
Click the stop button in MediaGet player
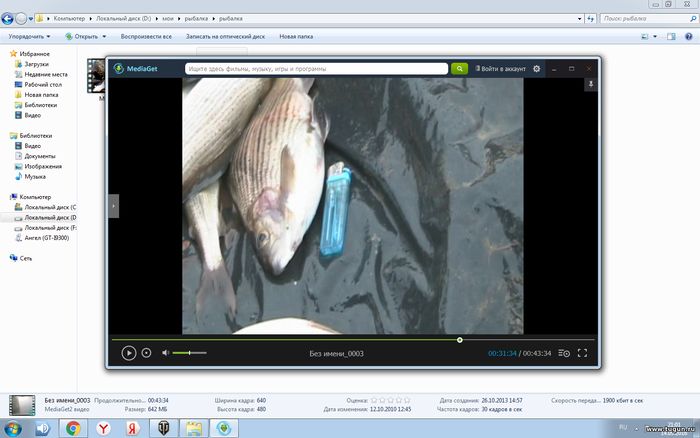pos(146,353)
